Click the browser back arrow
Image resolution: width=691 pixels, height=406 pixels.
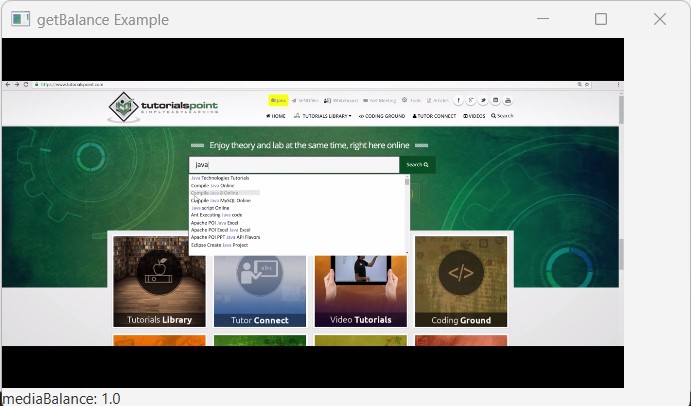click(x=7, y=85)
